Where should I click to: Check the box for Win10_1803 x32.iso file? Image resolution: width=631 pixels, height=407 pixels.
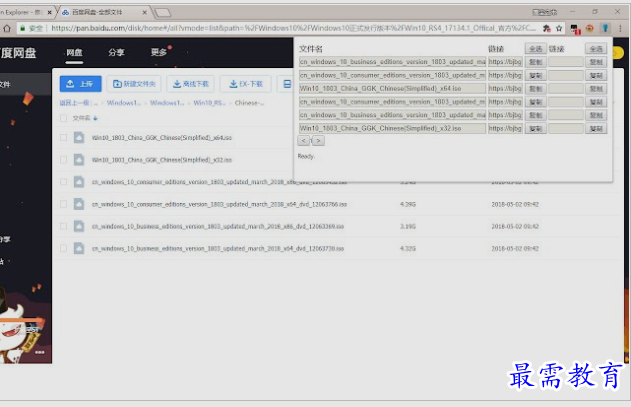click(63, 160)
